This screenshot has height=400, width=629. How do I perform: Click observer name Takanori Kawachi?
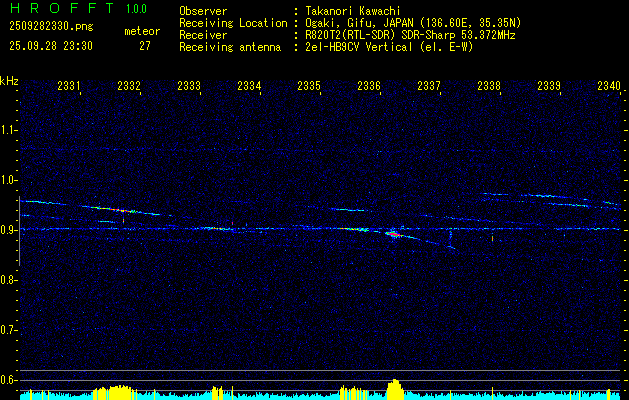point(353,11)
